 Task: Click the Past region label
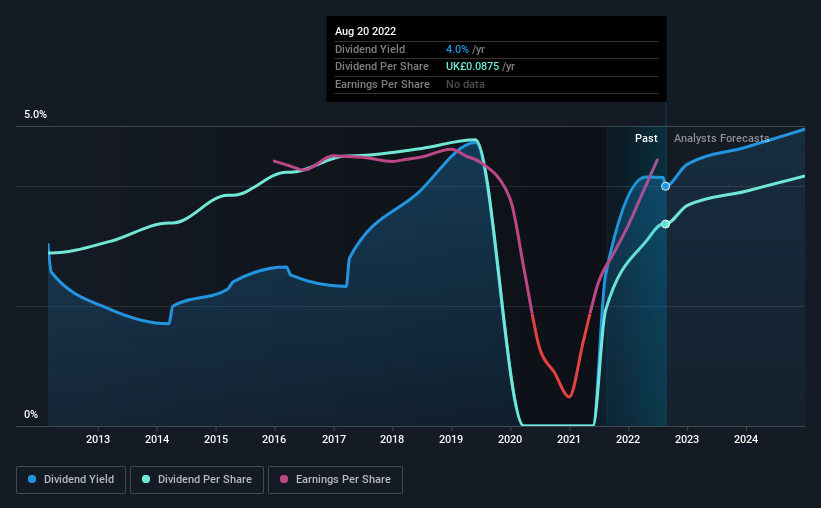click(x=646, y=138)
